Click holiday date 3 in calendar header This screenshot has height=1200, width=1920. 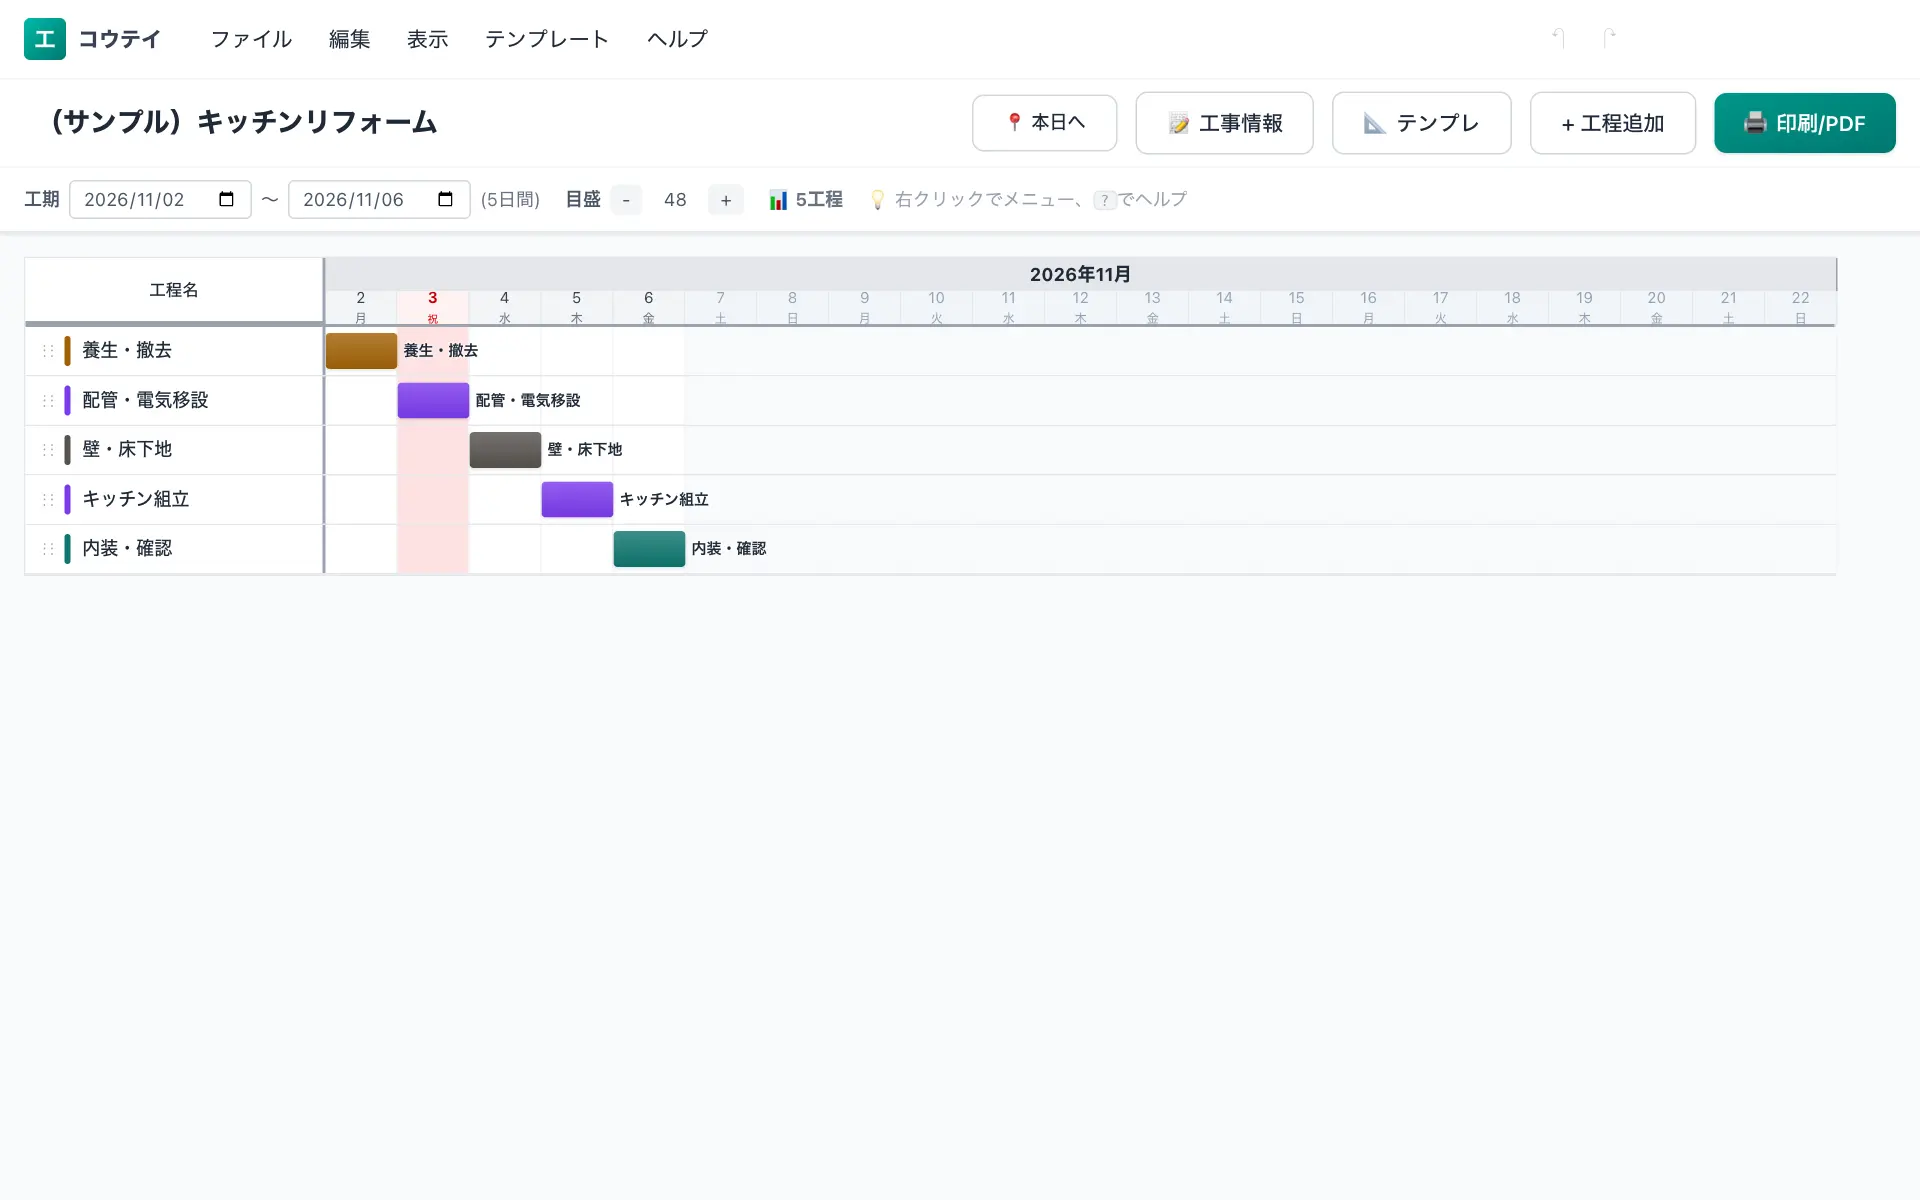pyautogui.click(x=433, y=307)
